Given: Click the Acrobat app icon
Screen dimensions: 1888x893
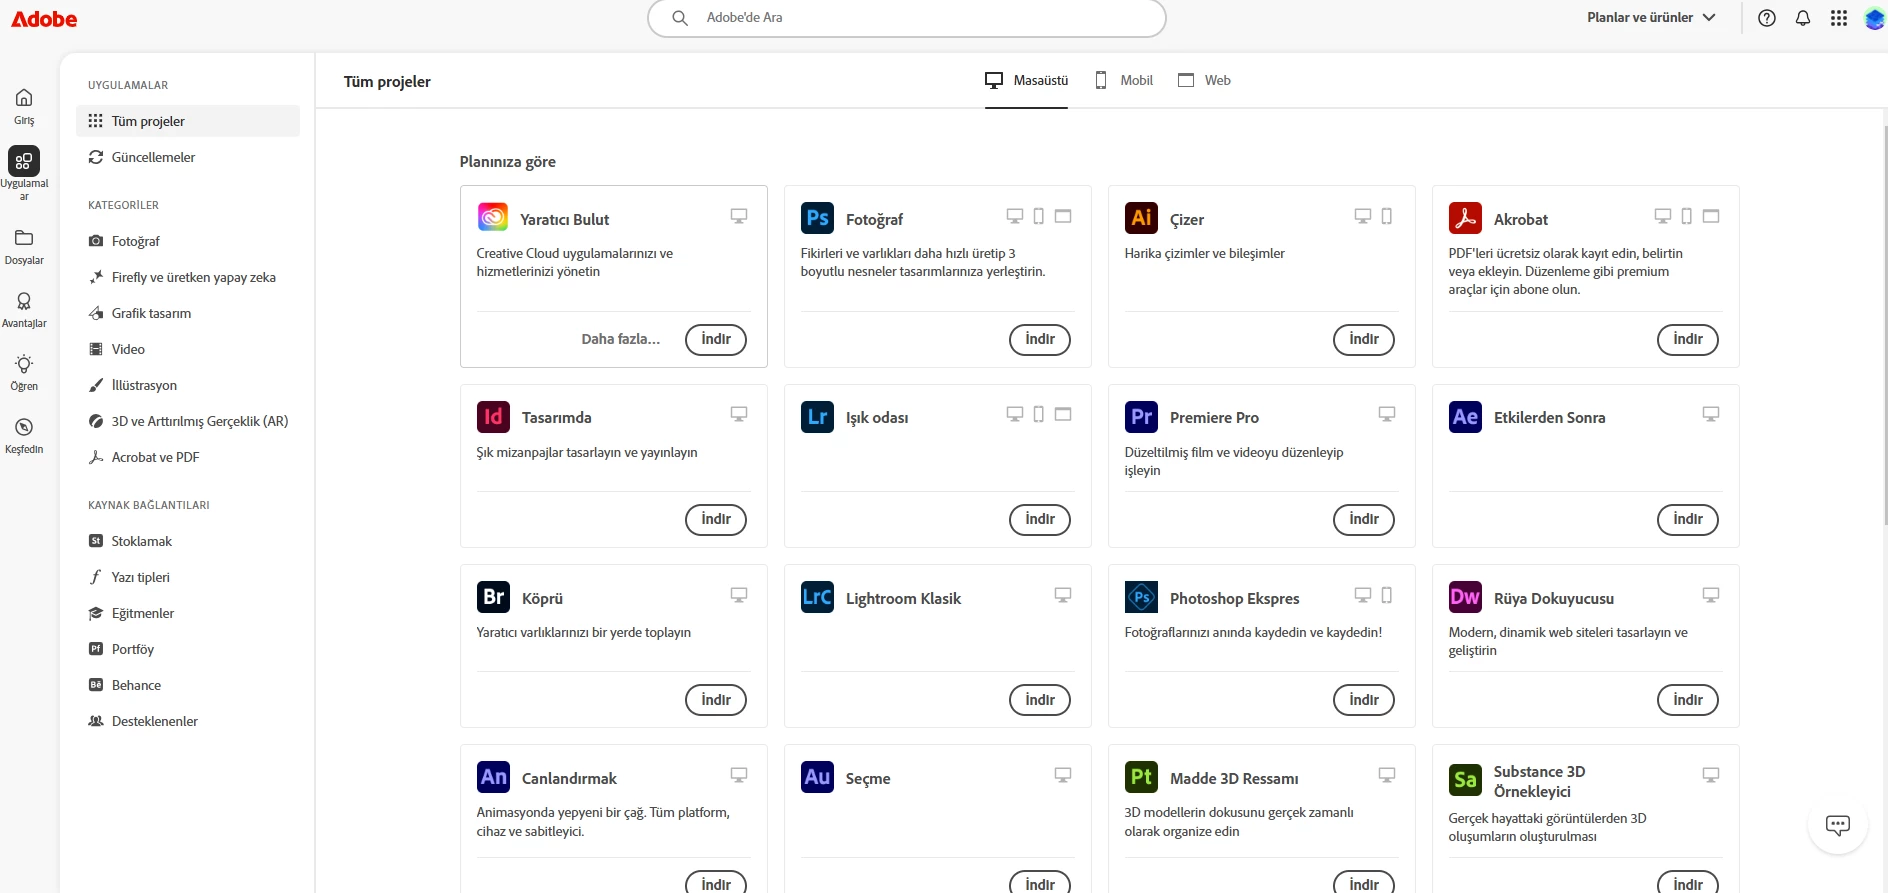Looking at the screenshot, I should pos(1465,218).
